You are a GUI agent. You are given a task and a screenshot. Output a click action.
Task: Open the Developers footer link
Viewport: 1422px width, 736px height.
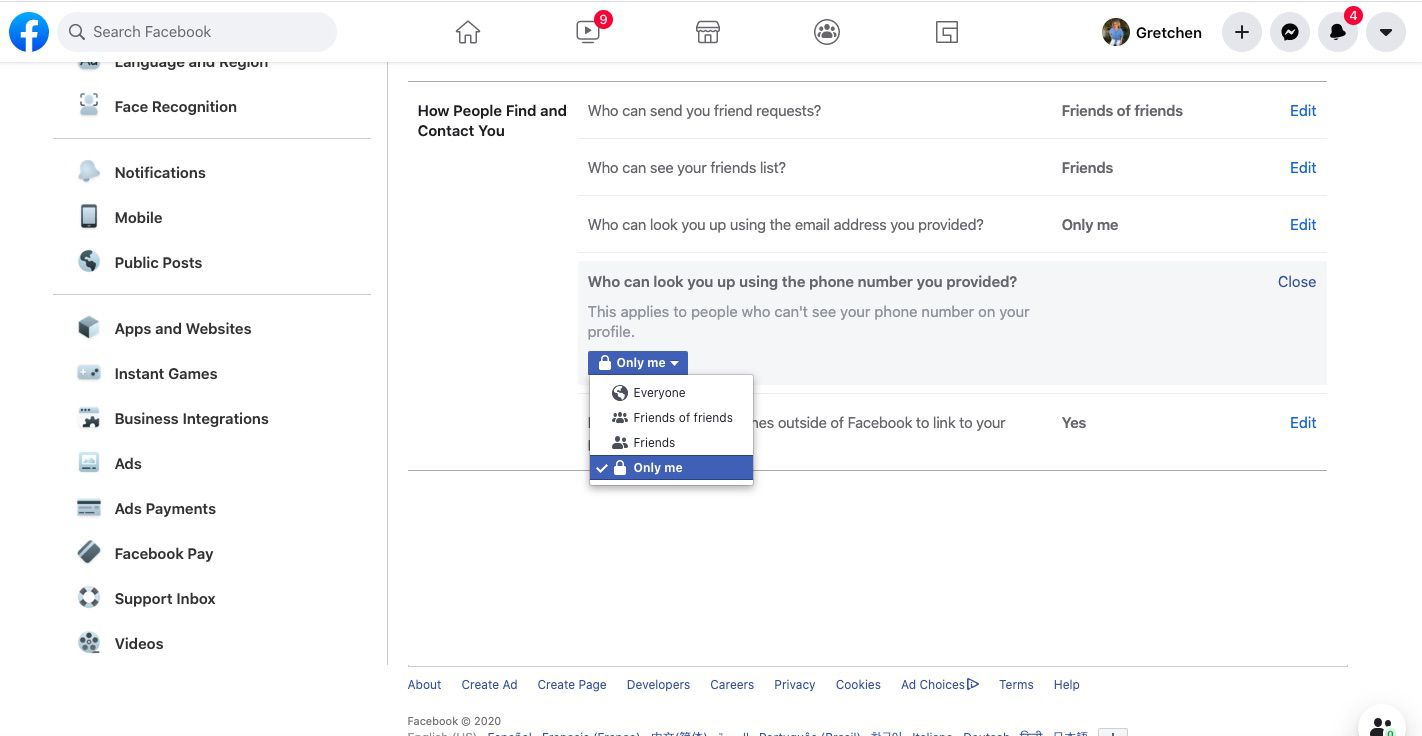click(x=658, y=685)
